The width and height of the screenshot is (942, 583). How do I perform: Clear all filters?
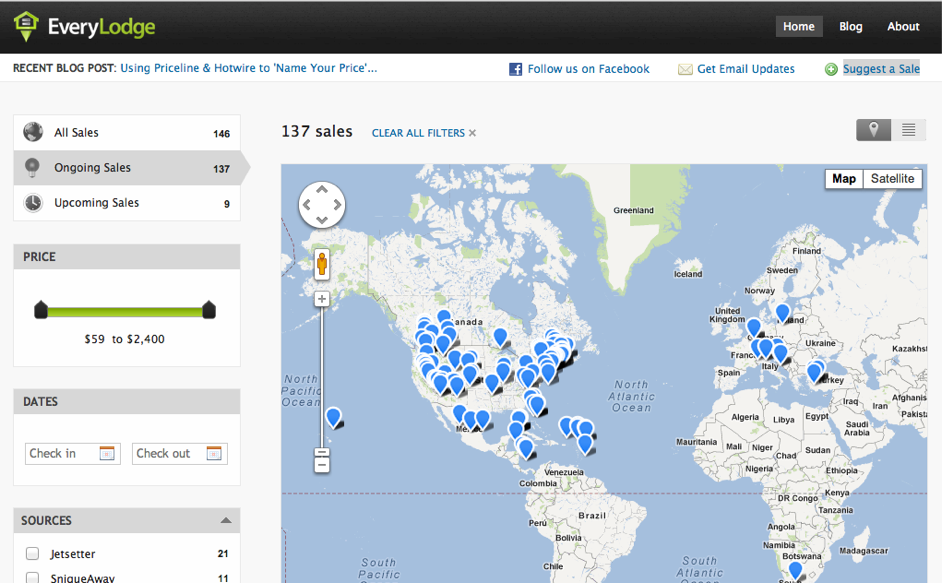click(424, 133)
